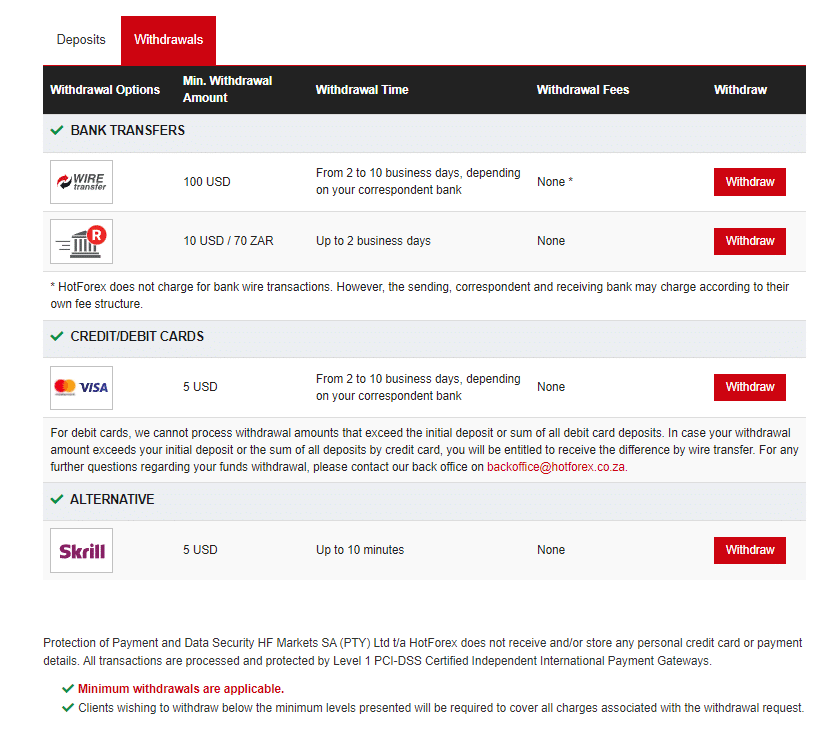The height and width of the screenshot is (754, 829).
Task: Collapse the ALTERNATIVE section header
Action: coord(424,500)
